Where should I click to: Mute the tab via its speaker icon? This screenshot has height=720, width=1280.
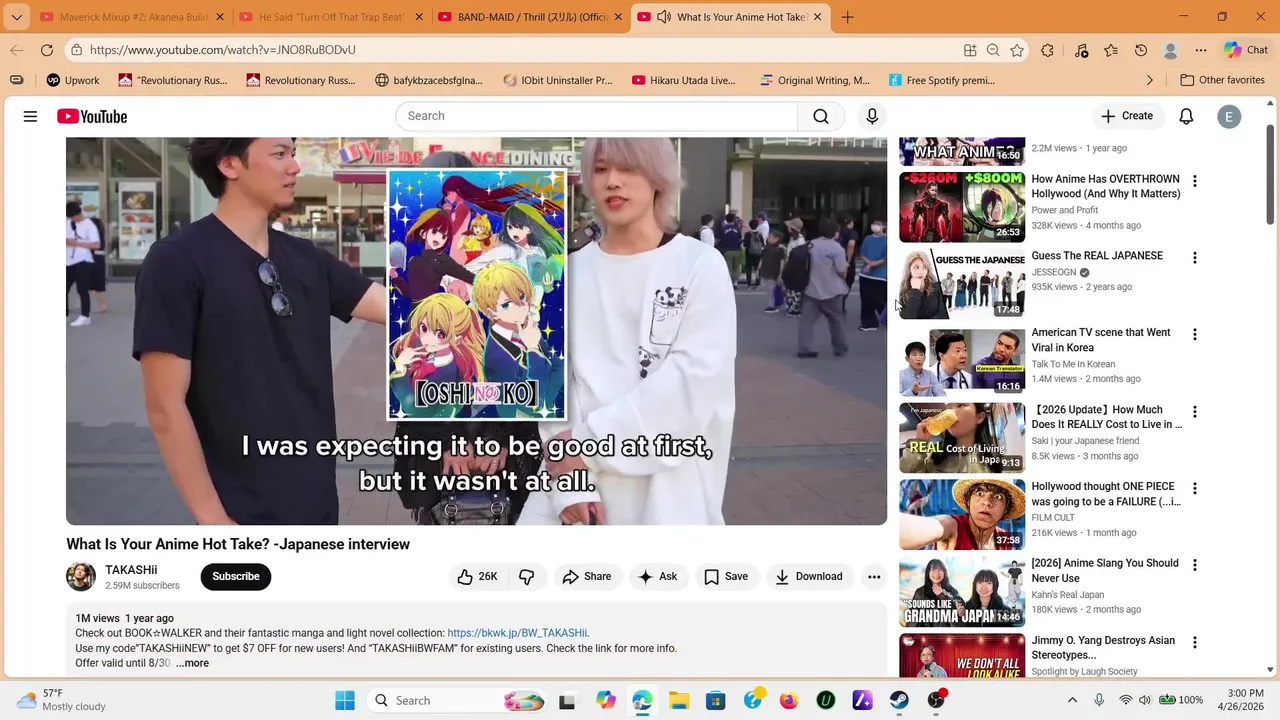pos(663,17)
